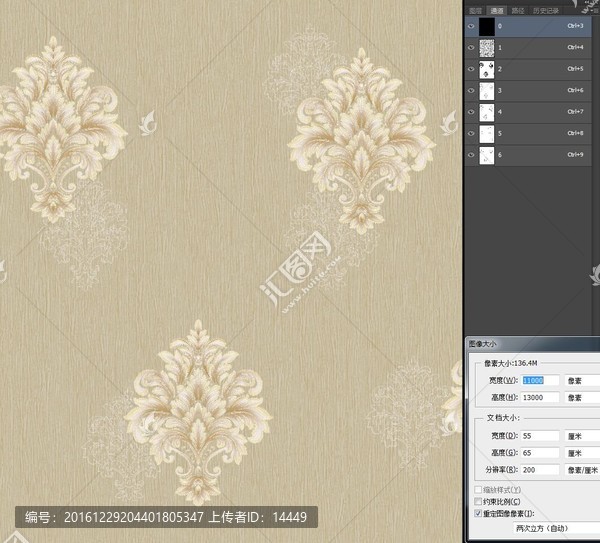Image resolution: width=600 pixels, height=543 pixels.
Task: Click the 文档大小 group label
Action: pyautogui.click(x=503, y=418)
